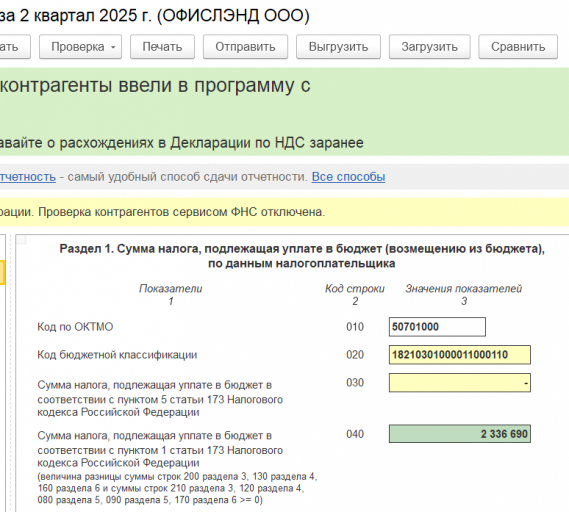Click the row code 040

coord(355,434)
